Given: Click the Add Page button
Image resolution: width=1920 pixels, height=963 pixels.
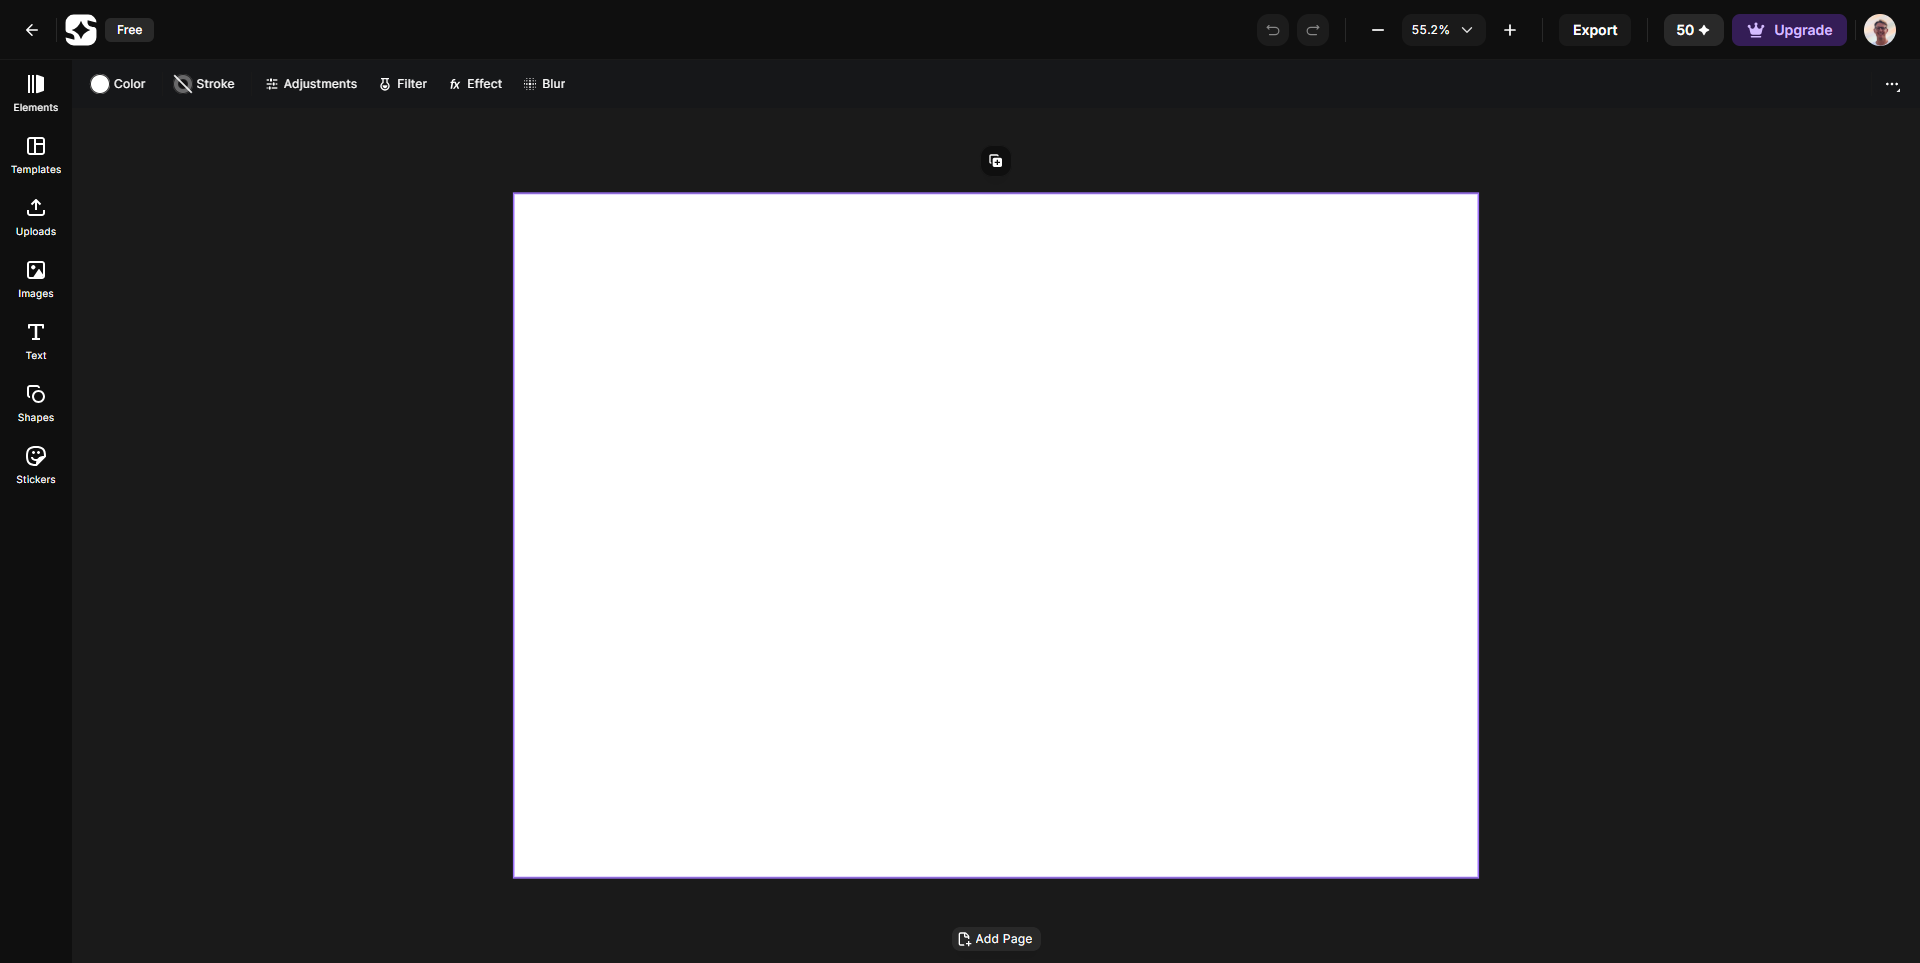Looking at the screenshot, I should (x=996, y=939).
